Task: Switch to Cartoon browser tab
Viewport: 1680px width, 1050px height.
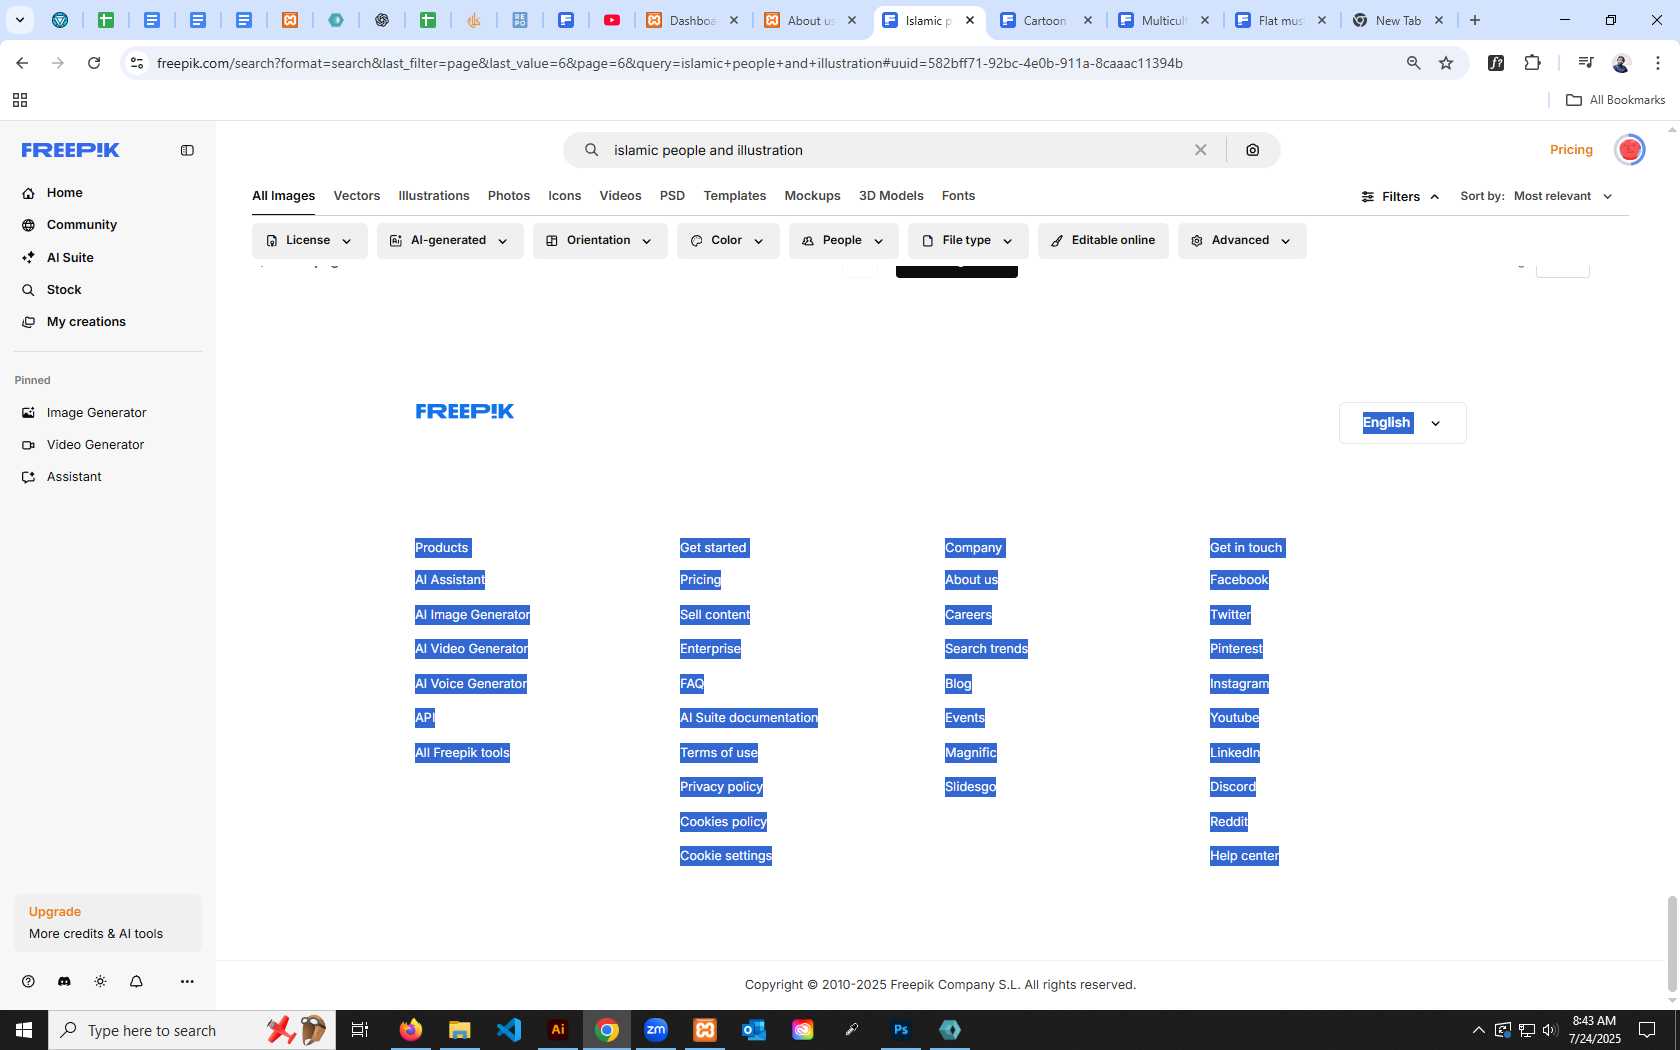Action: (x=1045, y=20)
